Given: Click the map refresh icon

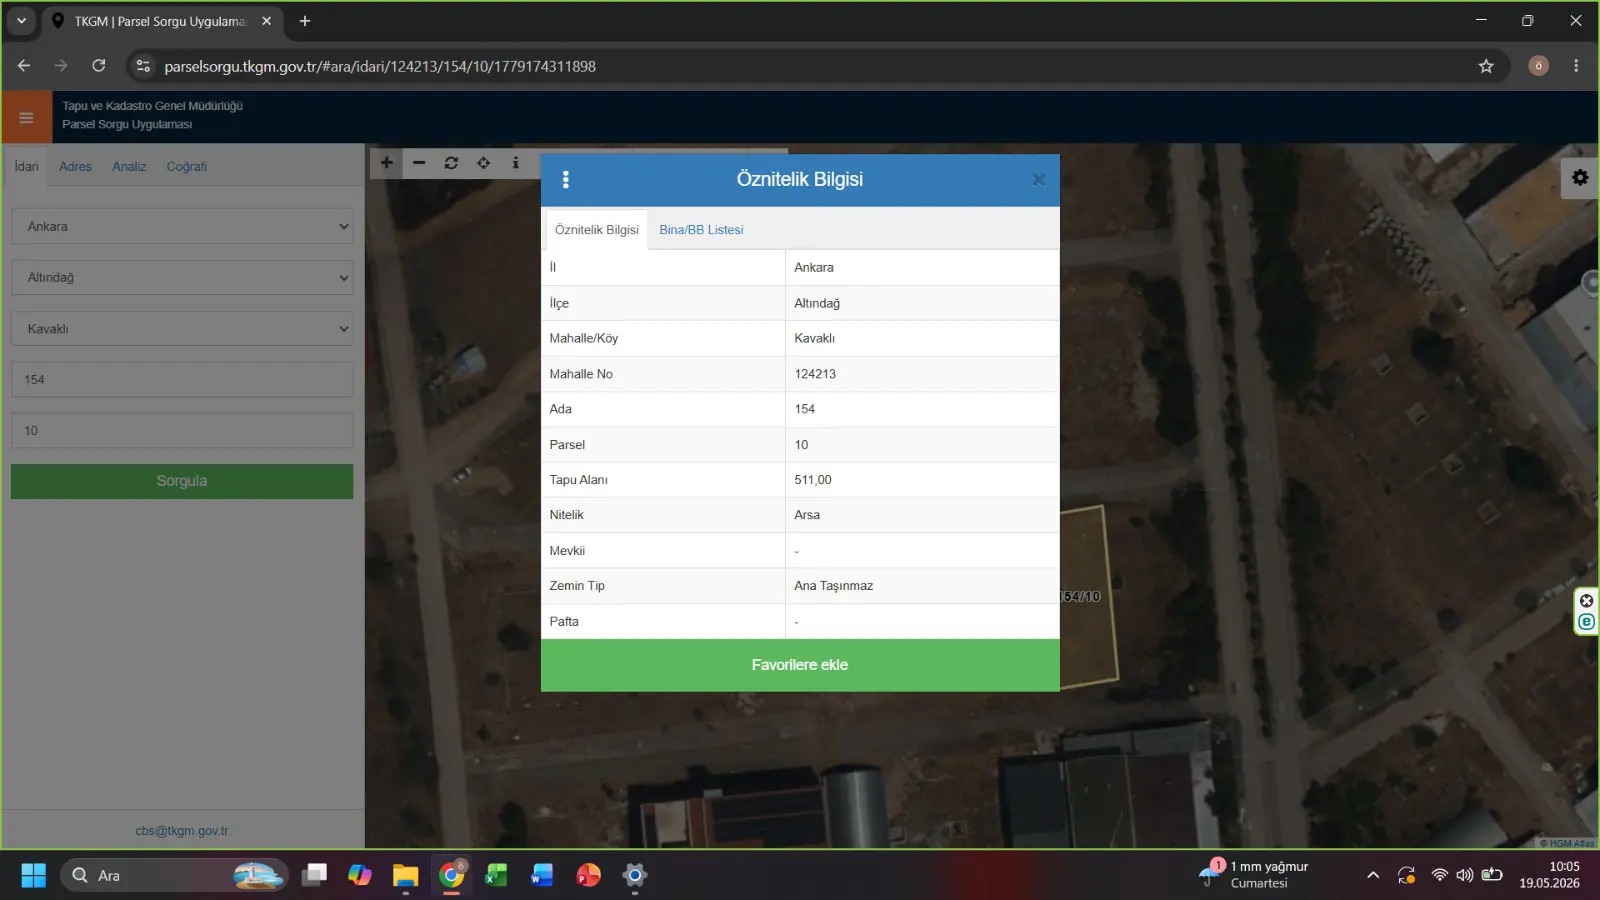Looking at the screenshot, I should click(x=451, y=163).
